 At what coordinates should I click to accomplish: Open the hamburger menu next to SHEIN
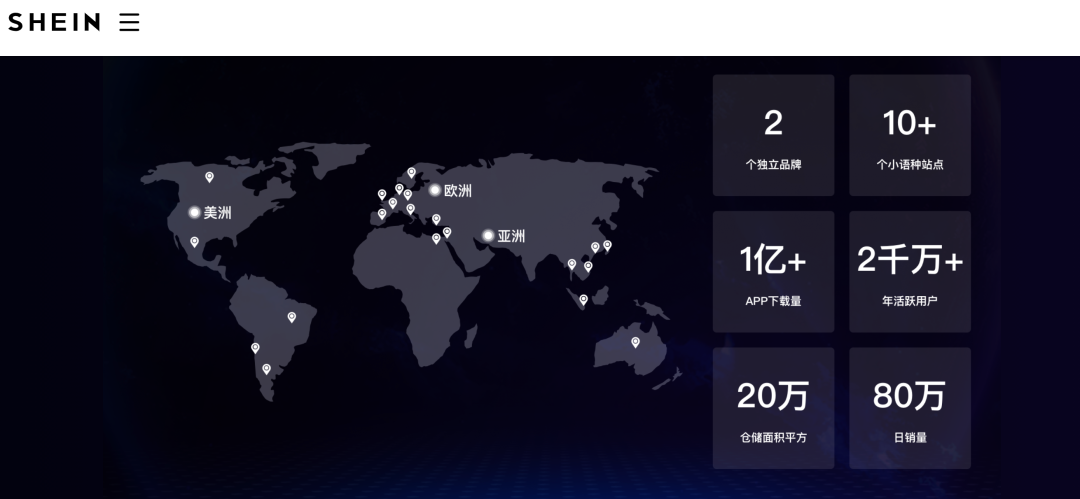pos(129,22)
